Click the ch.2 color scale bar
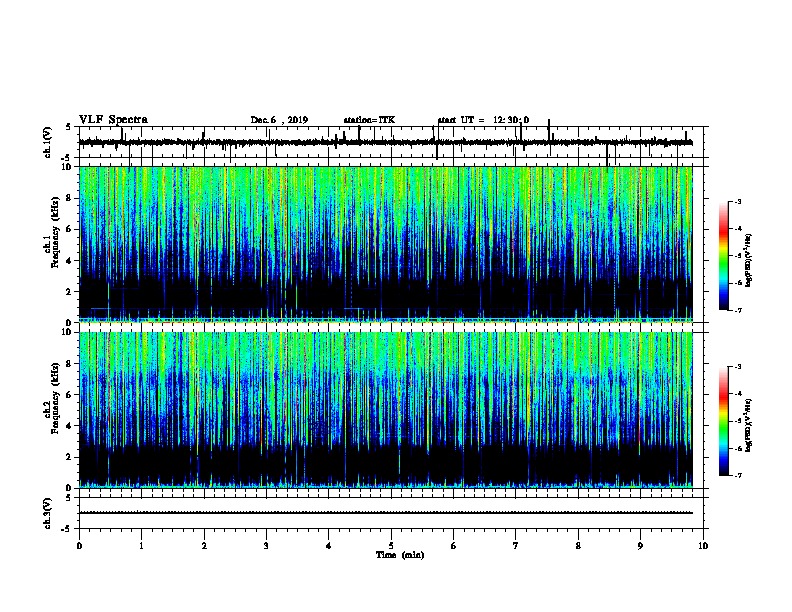Screen dimensions: 792x612 point(724,421)
